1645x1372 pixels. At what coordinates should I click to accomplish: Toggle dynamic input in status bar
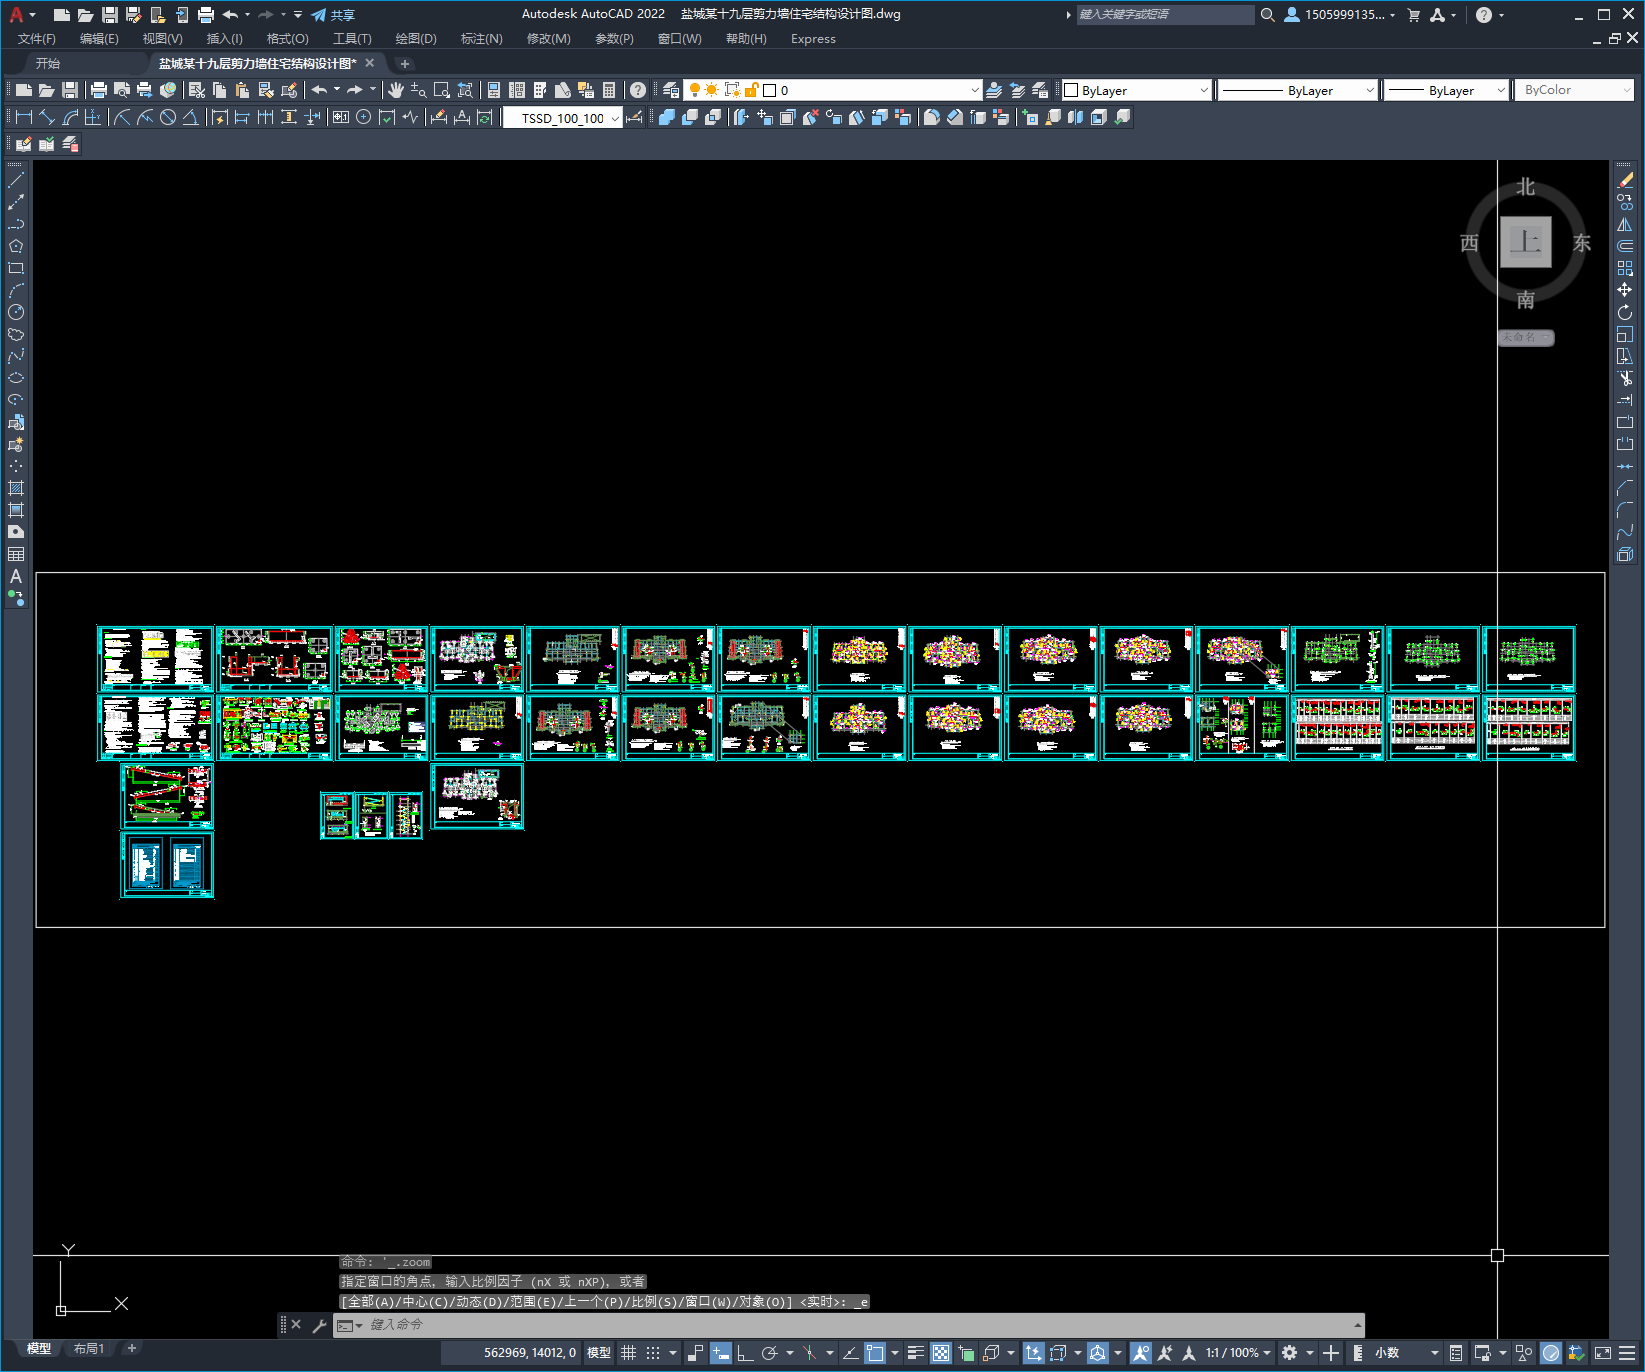coord(721,1353)
